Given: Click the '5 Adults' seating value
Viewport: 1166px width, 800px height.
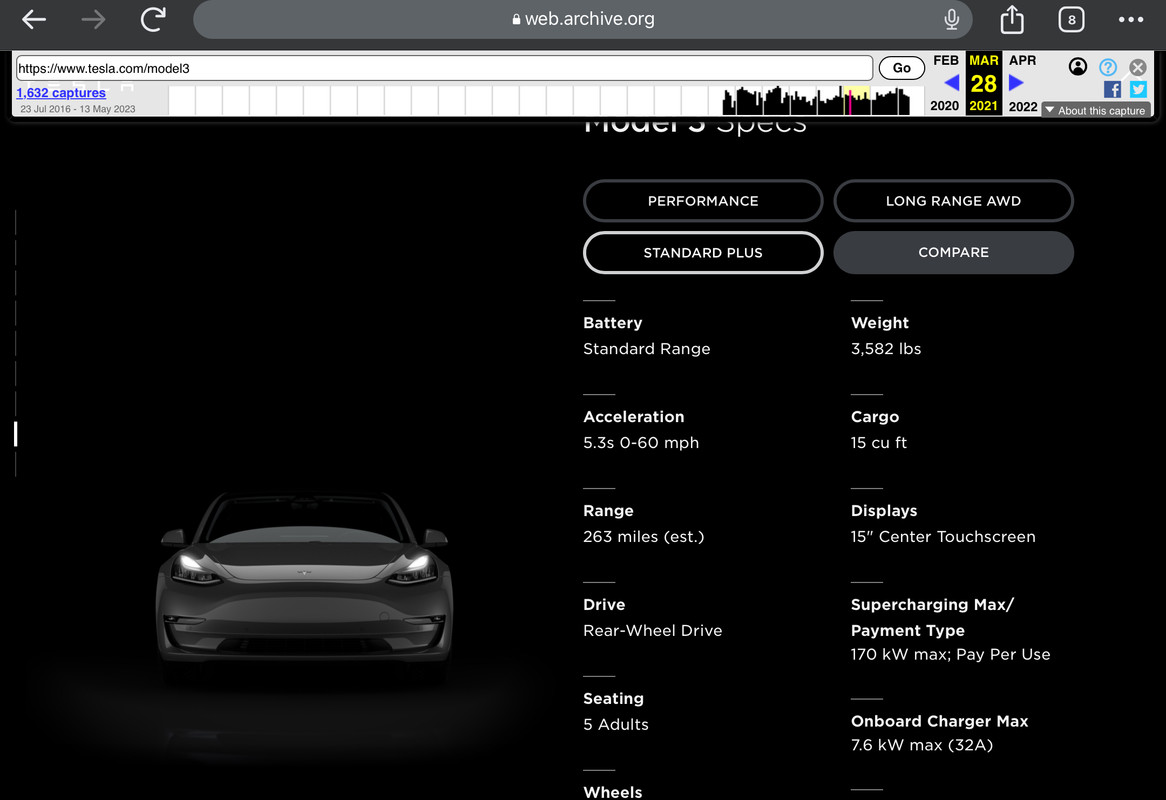Looking at the screenshot, I should pos(616,725).
